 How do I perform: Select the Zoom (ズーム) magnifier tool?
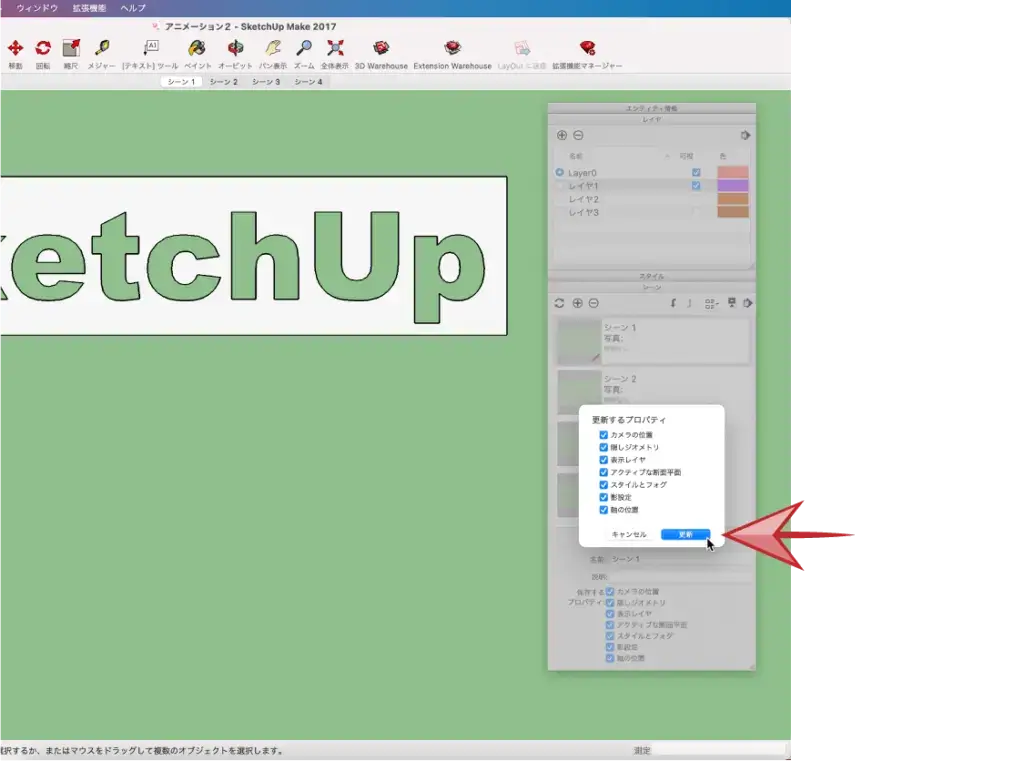point(304,48)
